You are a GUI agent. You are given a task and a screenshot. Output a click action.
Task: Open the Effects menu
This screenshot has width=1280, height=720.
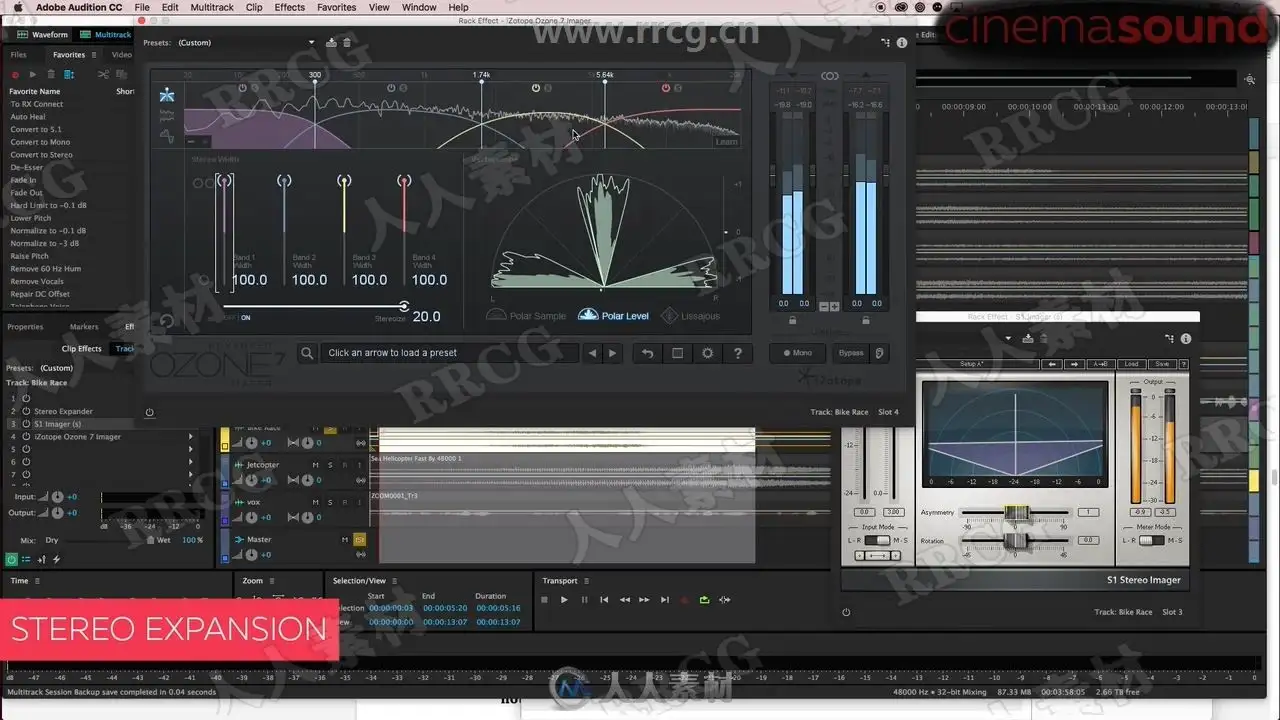(290, 7)
